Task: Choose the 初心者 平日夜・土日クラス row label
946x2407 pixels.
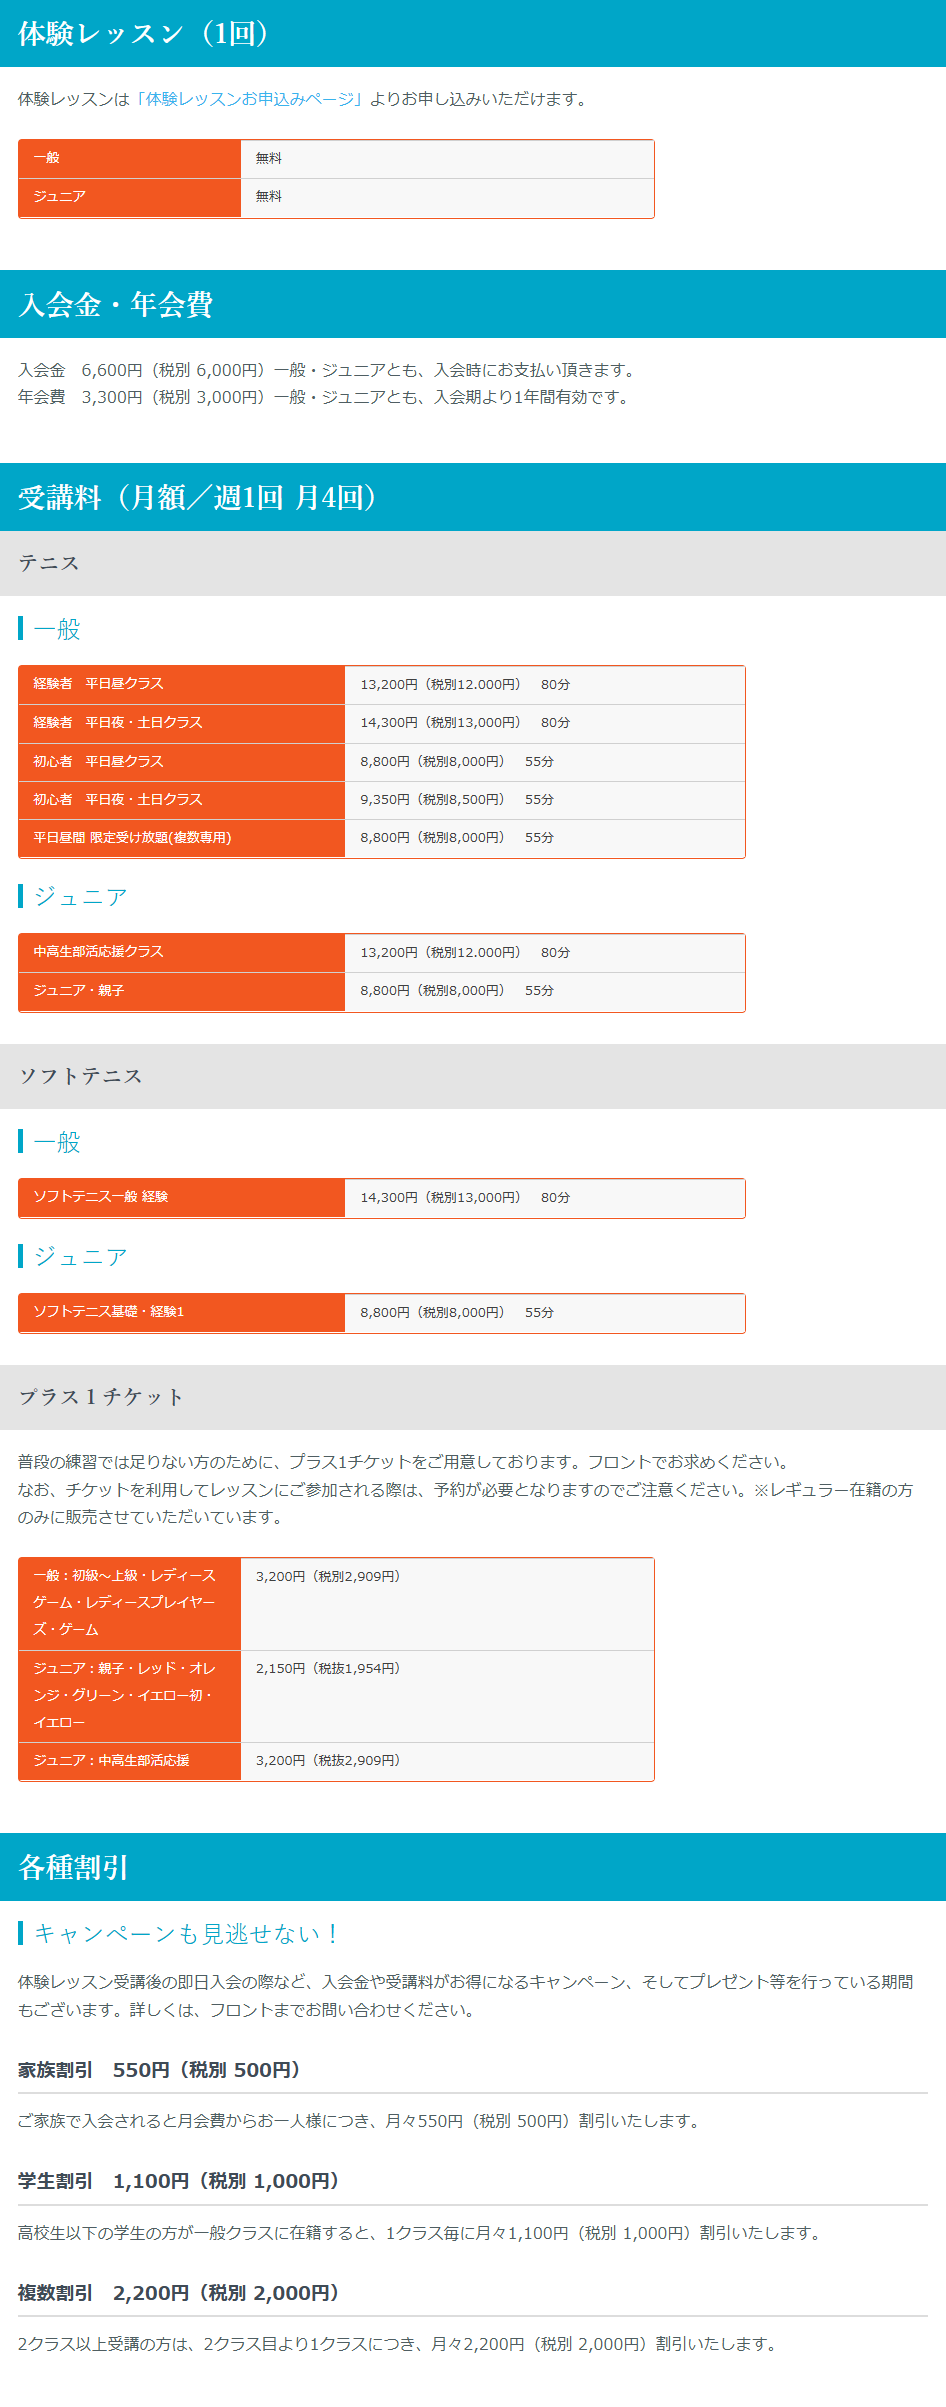Action: click(x=118, y=800)
